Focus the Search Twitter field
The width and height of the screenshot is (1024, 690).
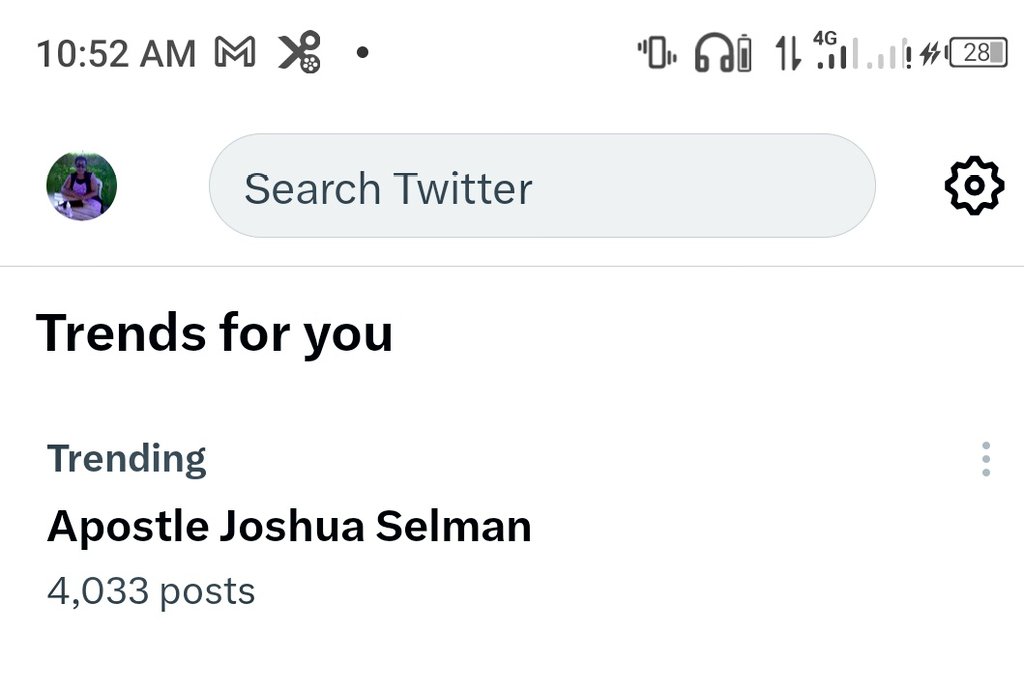pyautogui.click(x=541, y=187)
